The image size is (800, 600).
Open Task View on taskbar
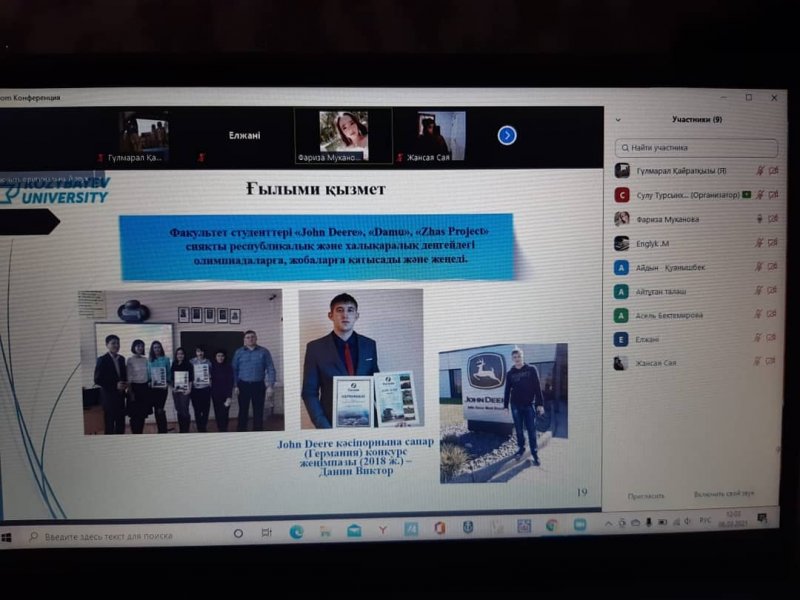(266, 533)
